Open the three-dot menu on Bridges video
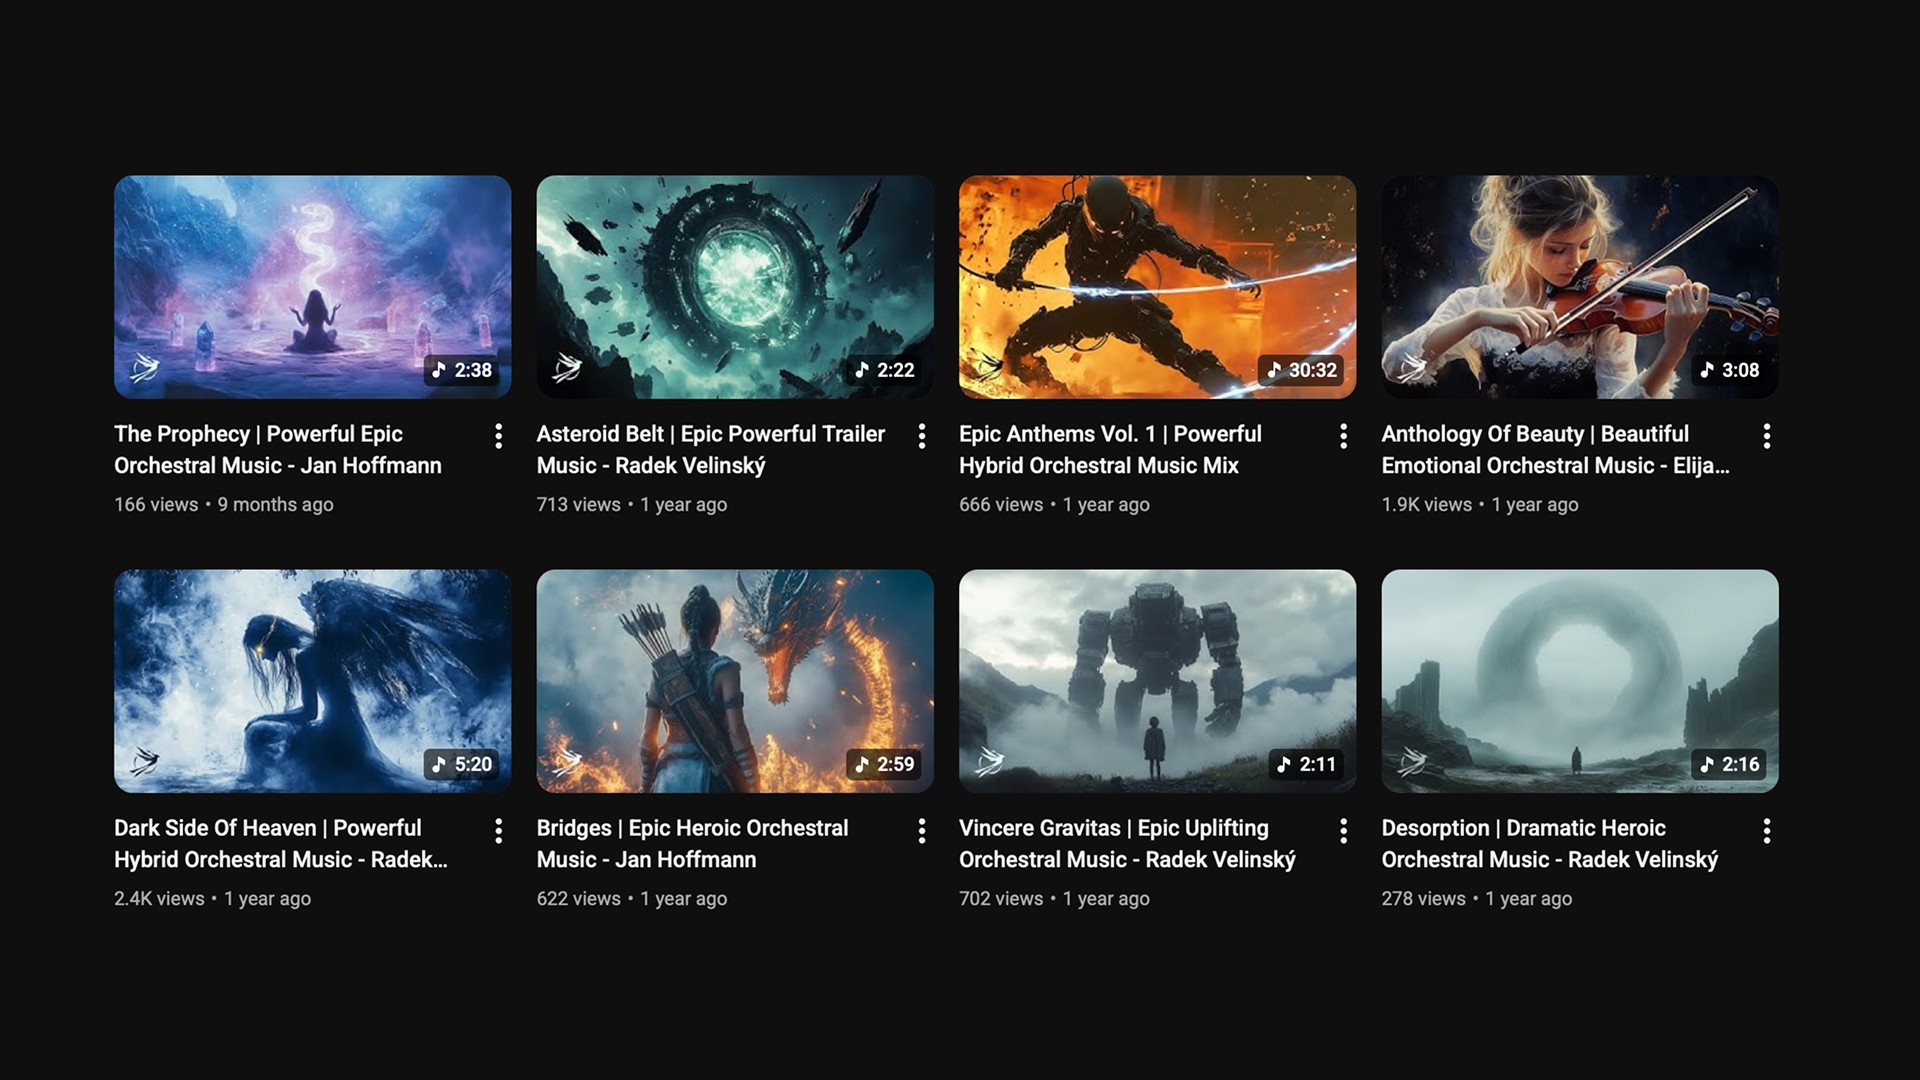1920x1080 pixels. coord(922,831)
